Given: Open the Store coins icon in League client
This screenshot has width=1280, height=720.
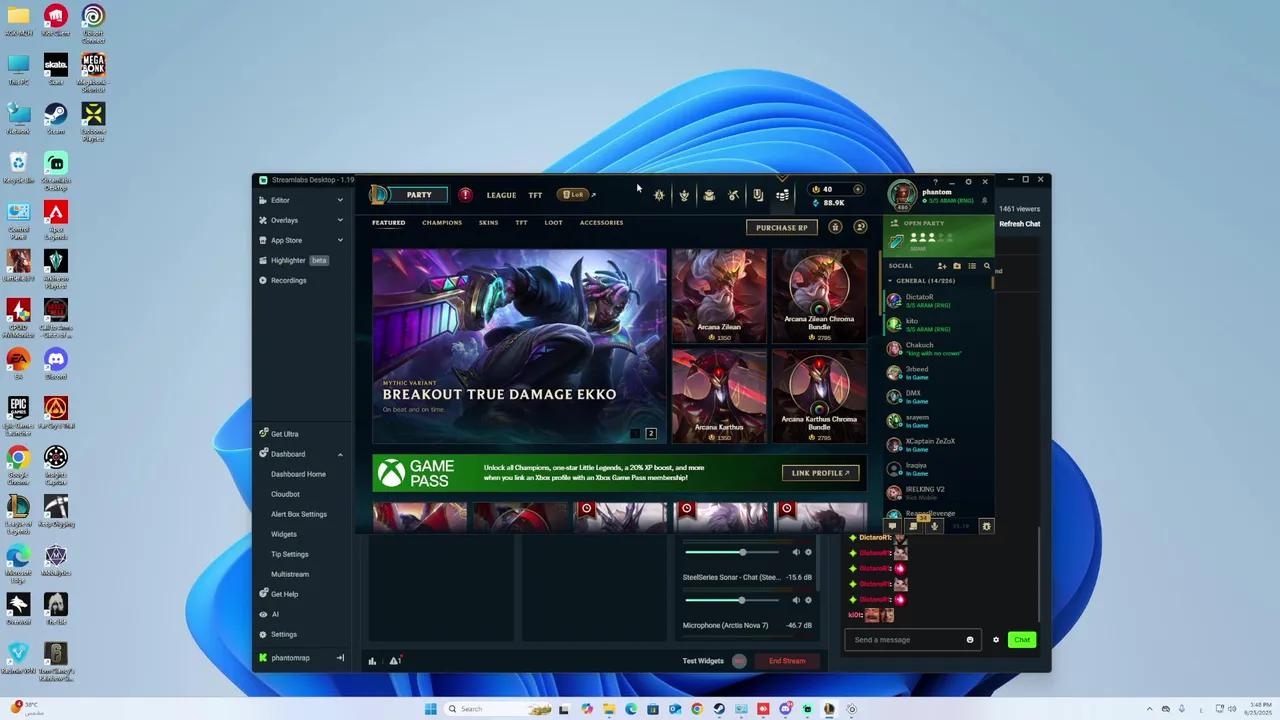Looking at the screenshot, I should click(x=783, y=195).
